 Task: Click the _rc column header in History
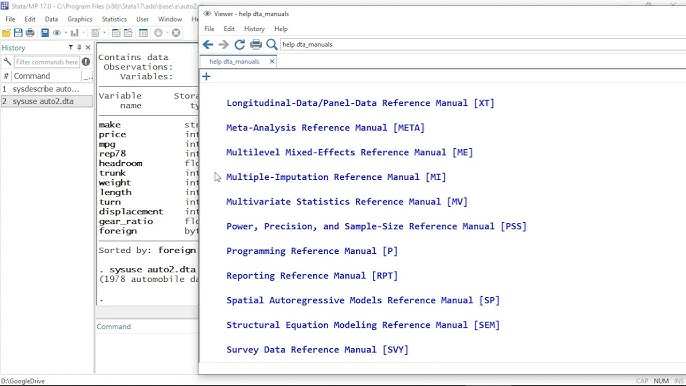click(88, 76)
